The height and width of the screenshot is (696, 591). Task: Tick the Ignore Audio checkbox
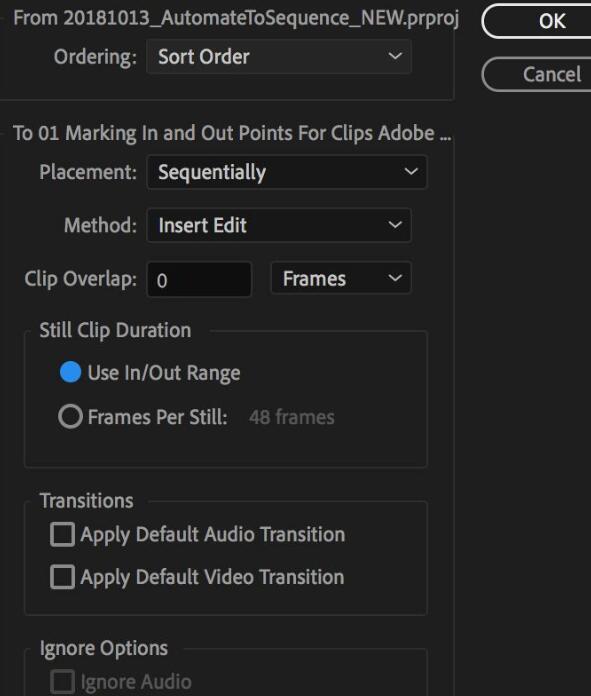(62, 681)
